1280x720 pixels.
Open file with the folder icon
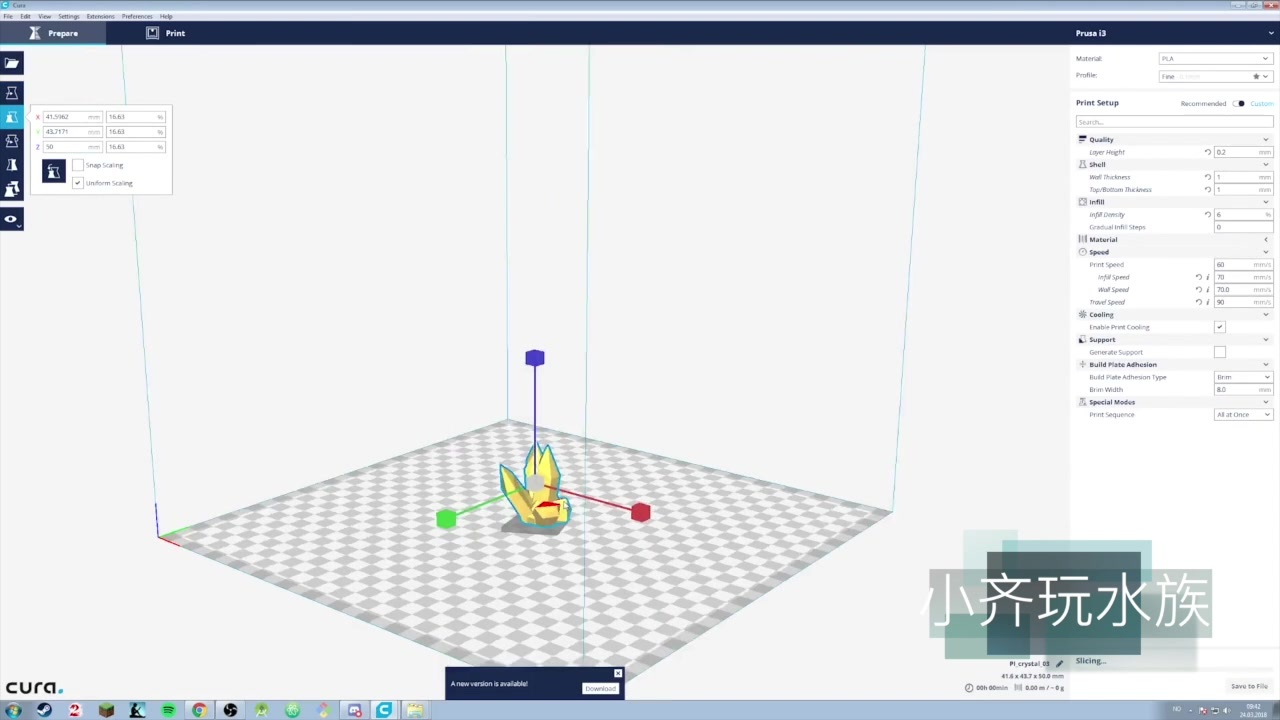pyautogui.click(x=12, y=63)
